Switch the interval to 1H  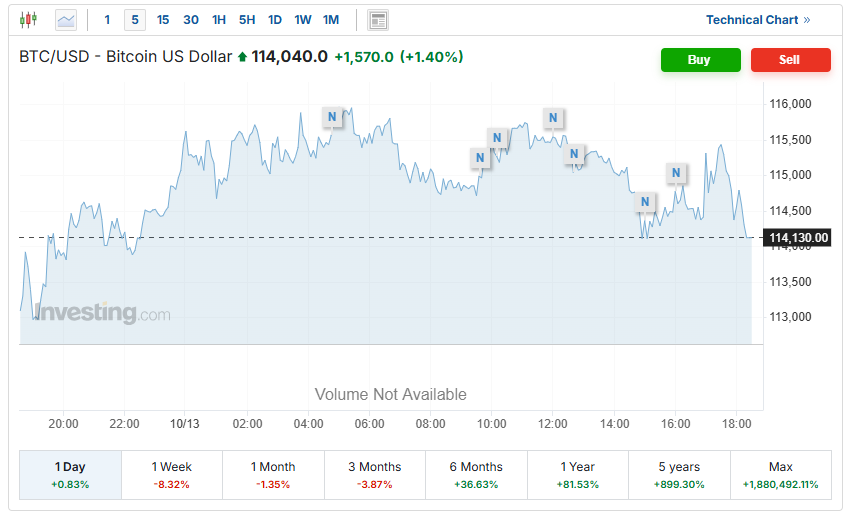click(x=219, y=20)
